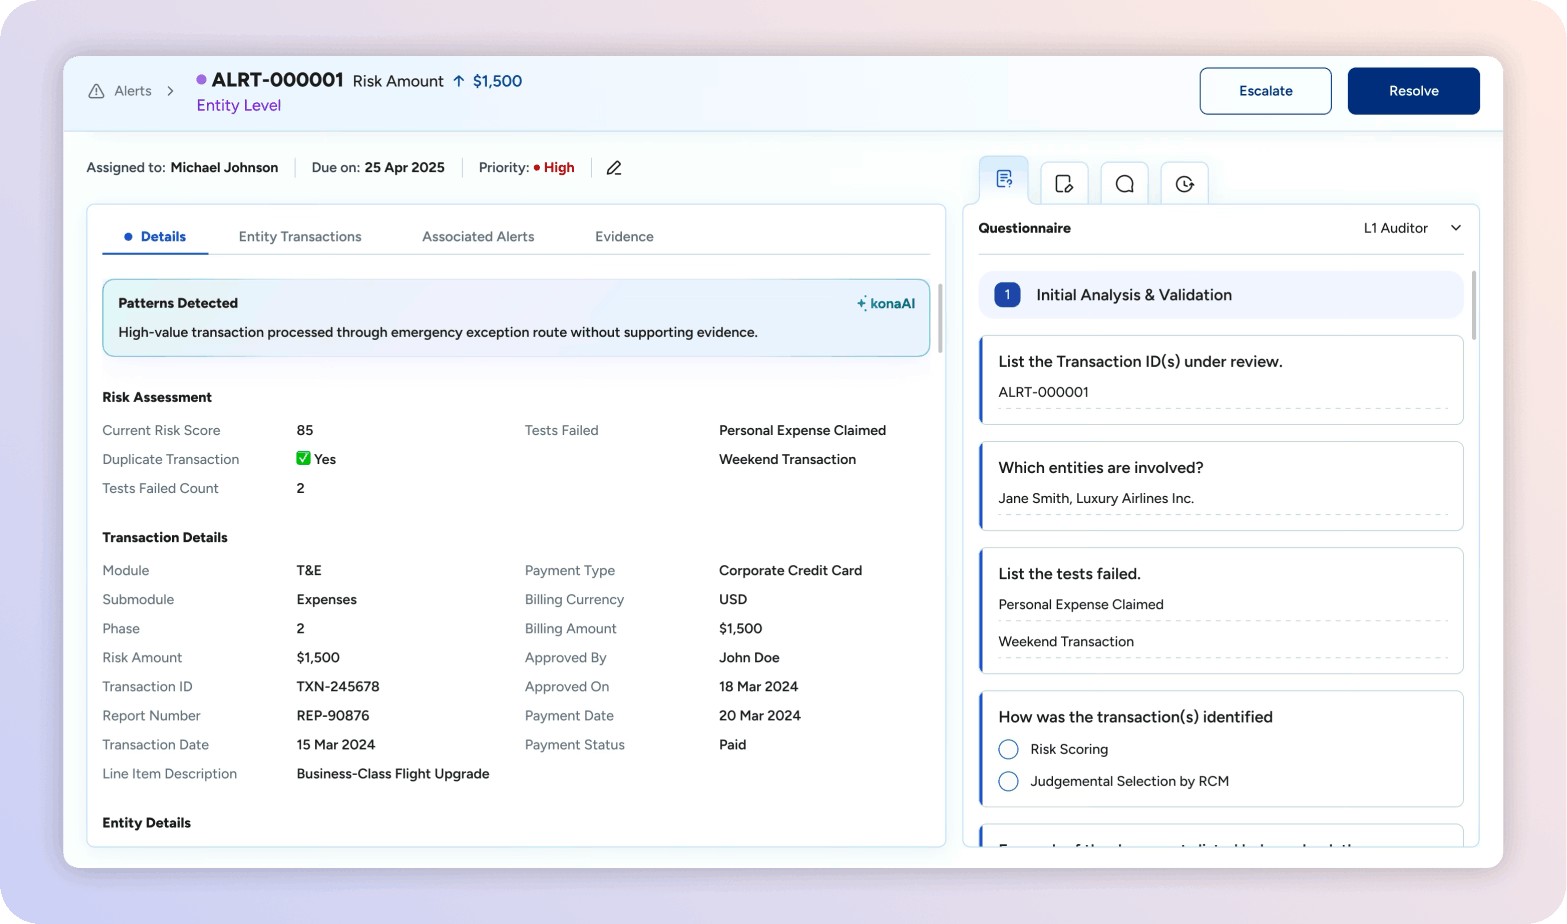Image resolution: width=1567 pixels, height=924 pixels.
Task: Click the konaAI logo icon
Action: [x=886, y=303]
